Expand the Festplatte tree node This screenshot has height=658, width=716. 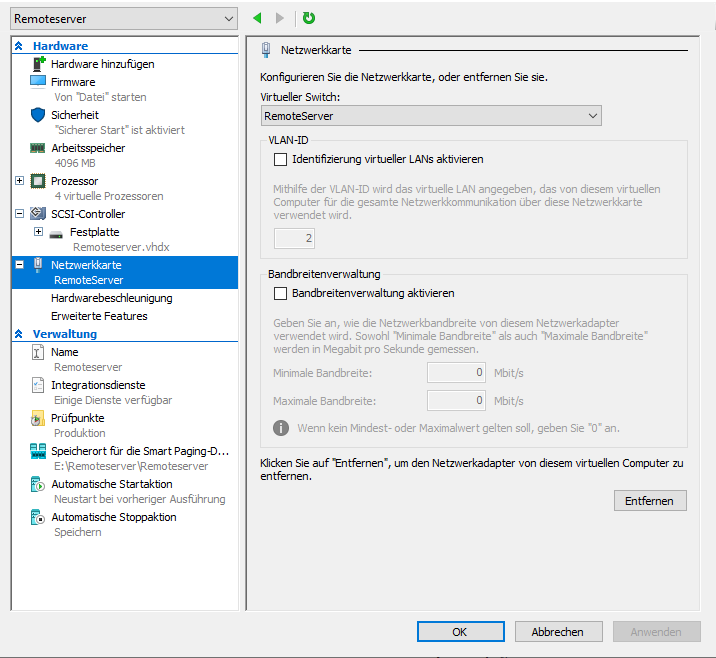pos(39,232)
